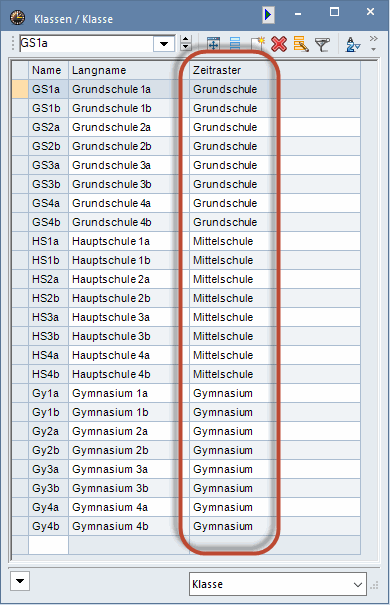Image resolution: width=390 pixels, height=605 pixels.
Task: Click the Zeitraster cell for GS4a
Action: point(275,203)
